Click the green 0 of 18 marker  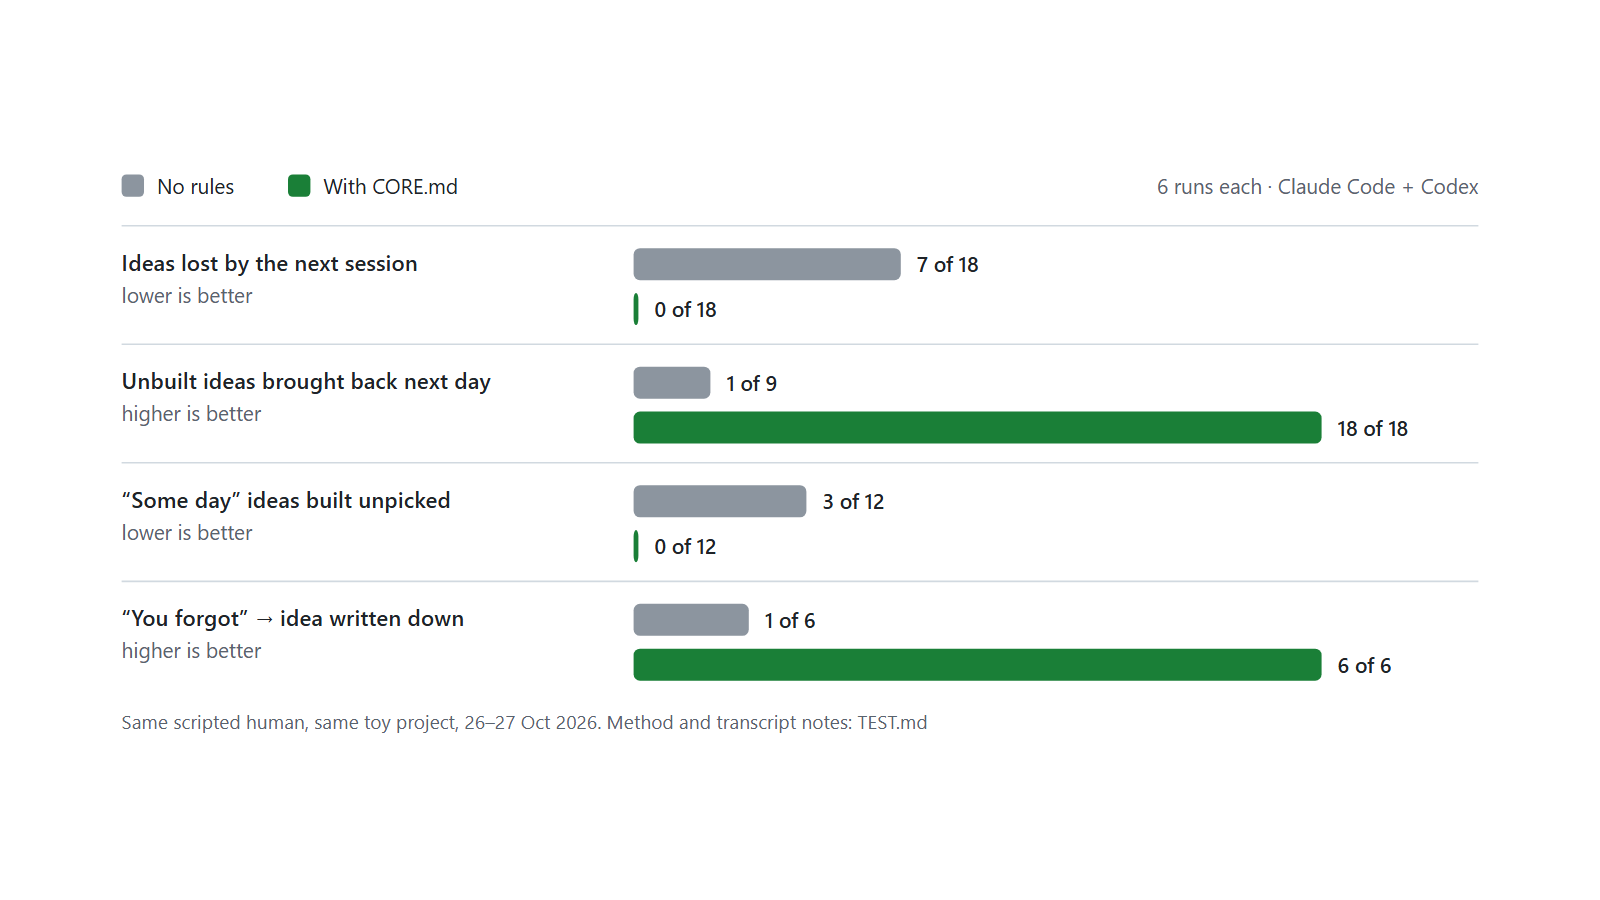[636, 309]
